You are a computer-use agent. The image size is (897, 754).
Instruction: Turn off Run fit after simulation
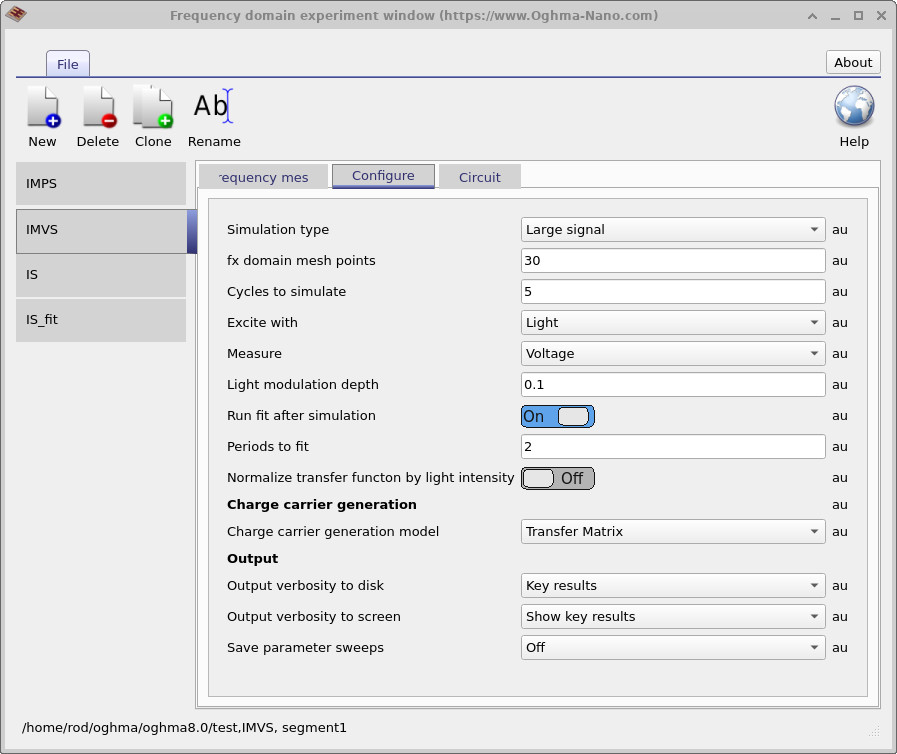pos(557,416)
